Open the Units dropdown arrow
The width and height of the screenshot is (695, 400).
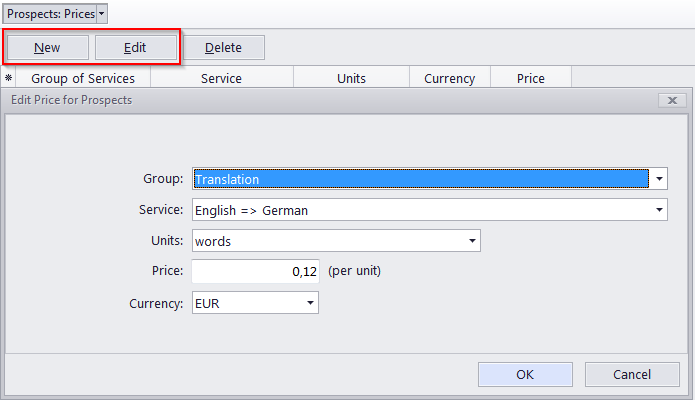point(472,241)
